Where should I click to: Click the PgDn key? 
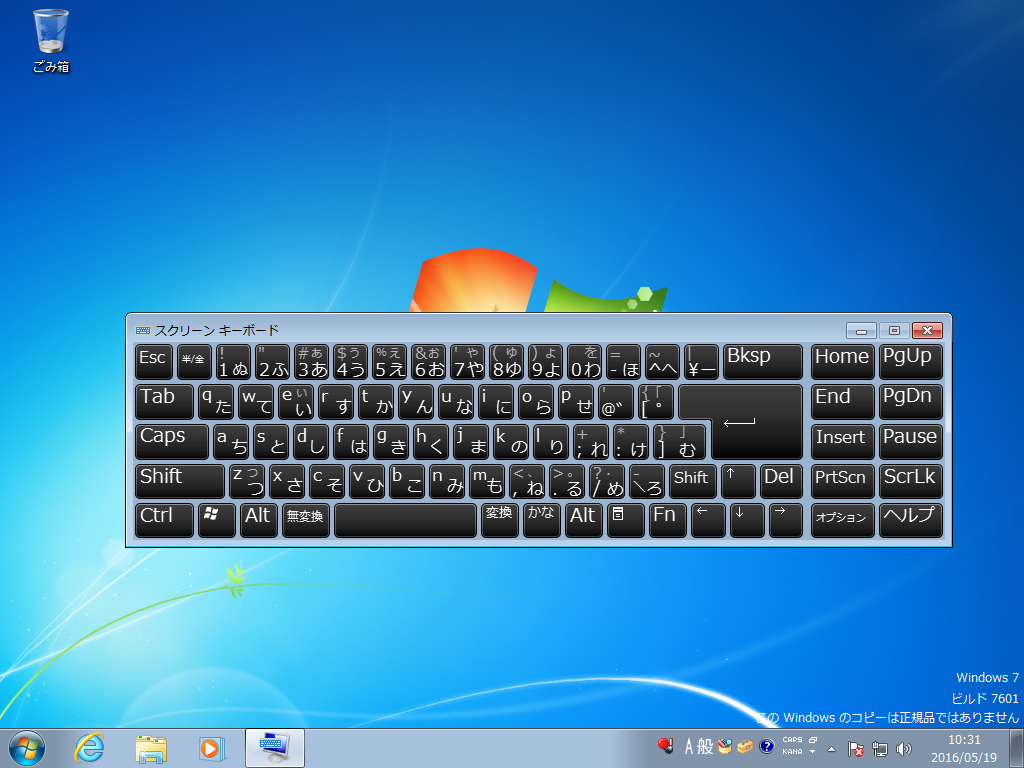tap(910, 402)
